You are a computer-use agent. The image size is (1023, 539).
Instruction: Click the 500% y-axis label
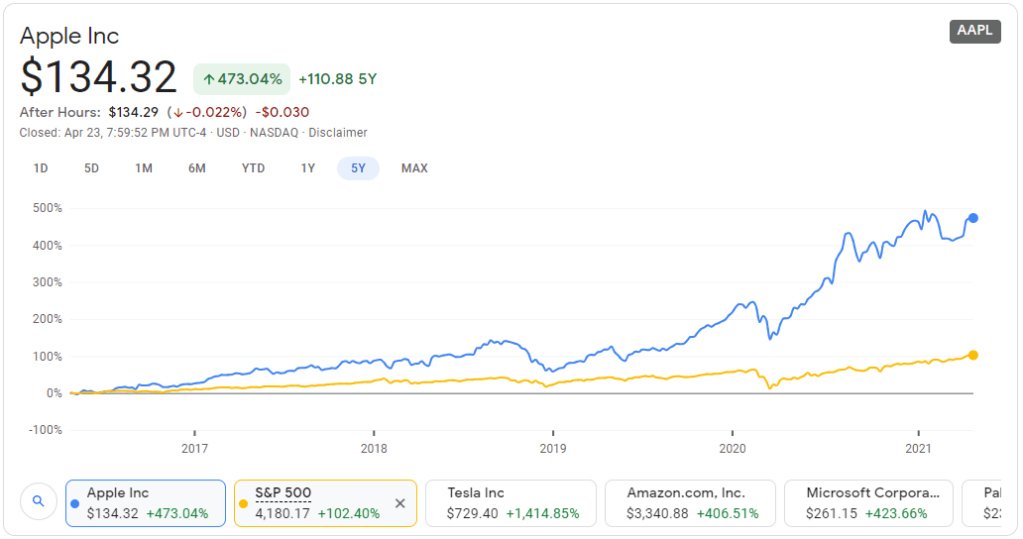(x=48, y=208)
